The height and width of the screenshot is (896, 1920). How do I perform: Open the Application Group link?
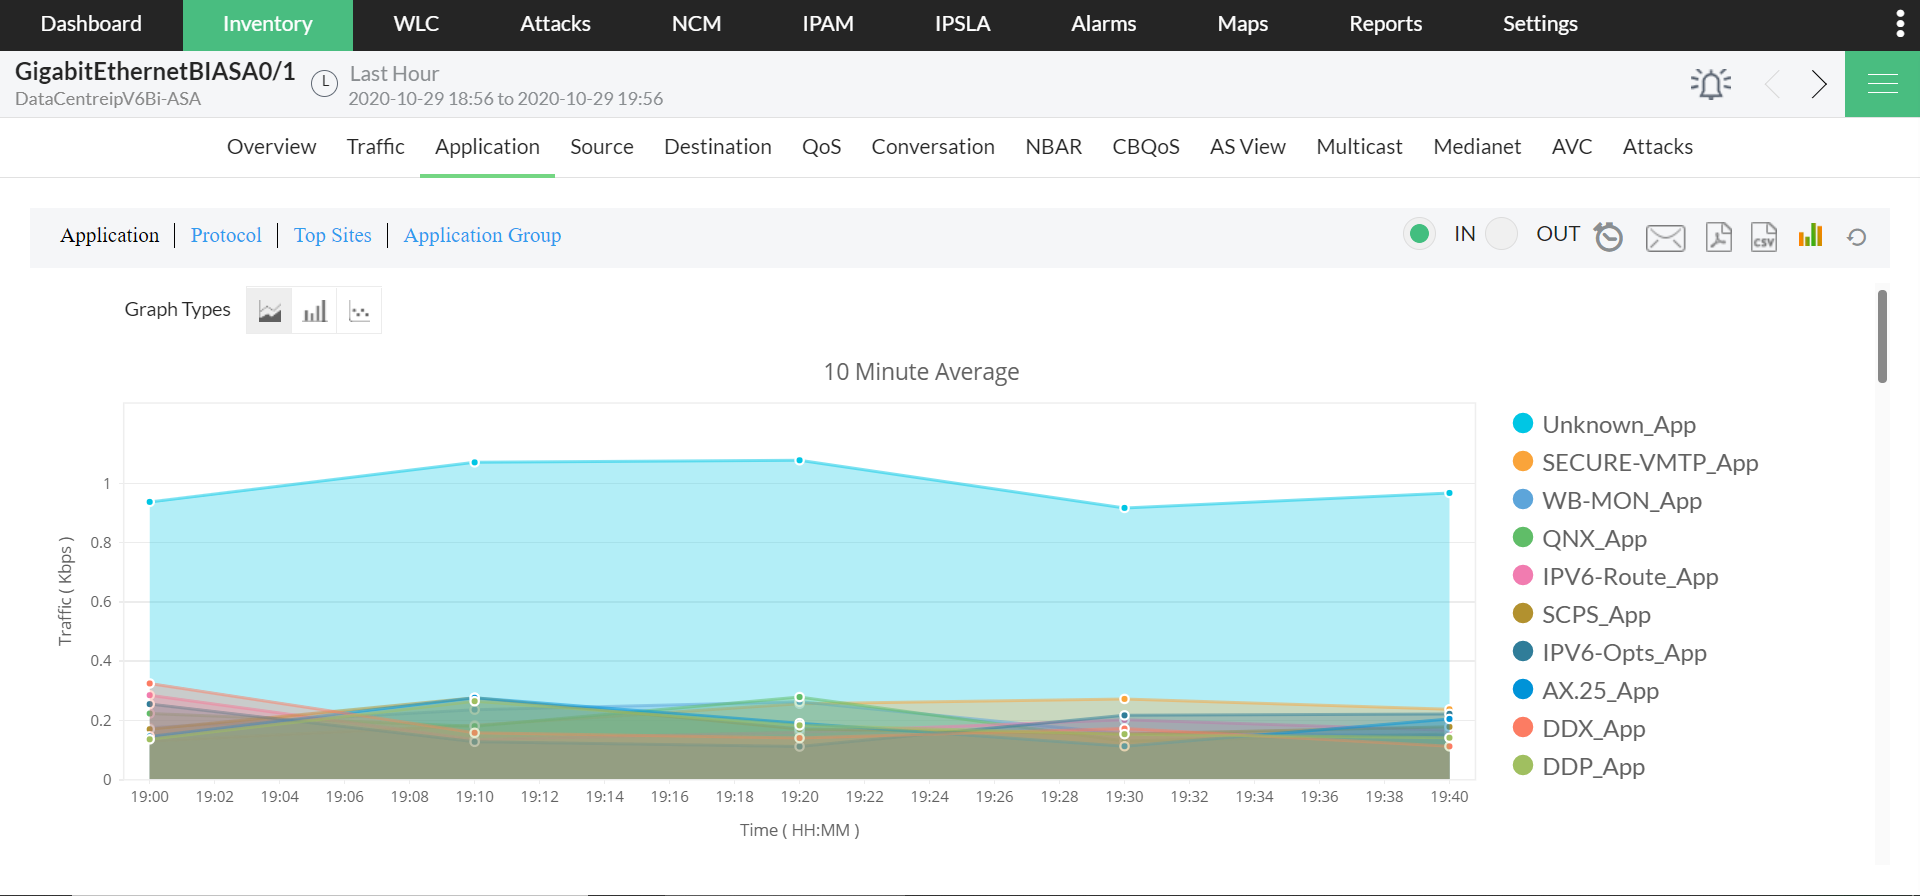pyautogui.click(x=482, y=235)
